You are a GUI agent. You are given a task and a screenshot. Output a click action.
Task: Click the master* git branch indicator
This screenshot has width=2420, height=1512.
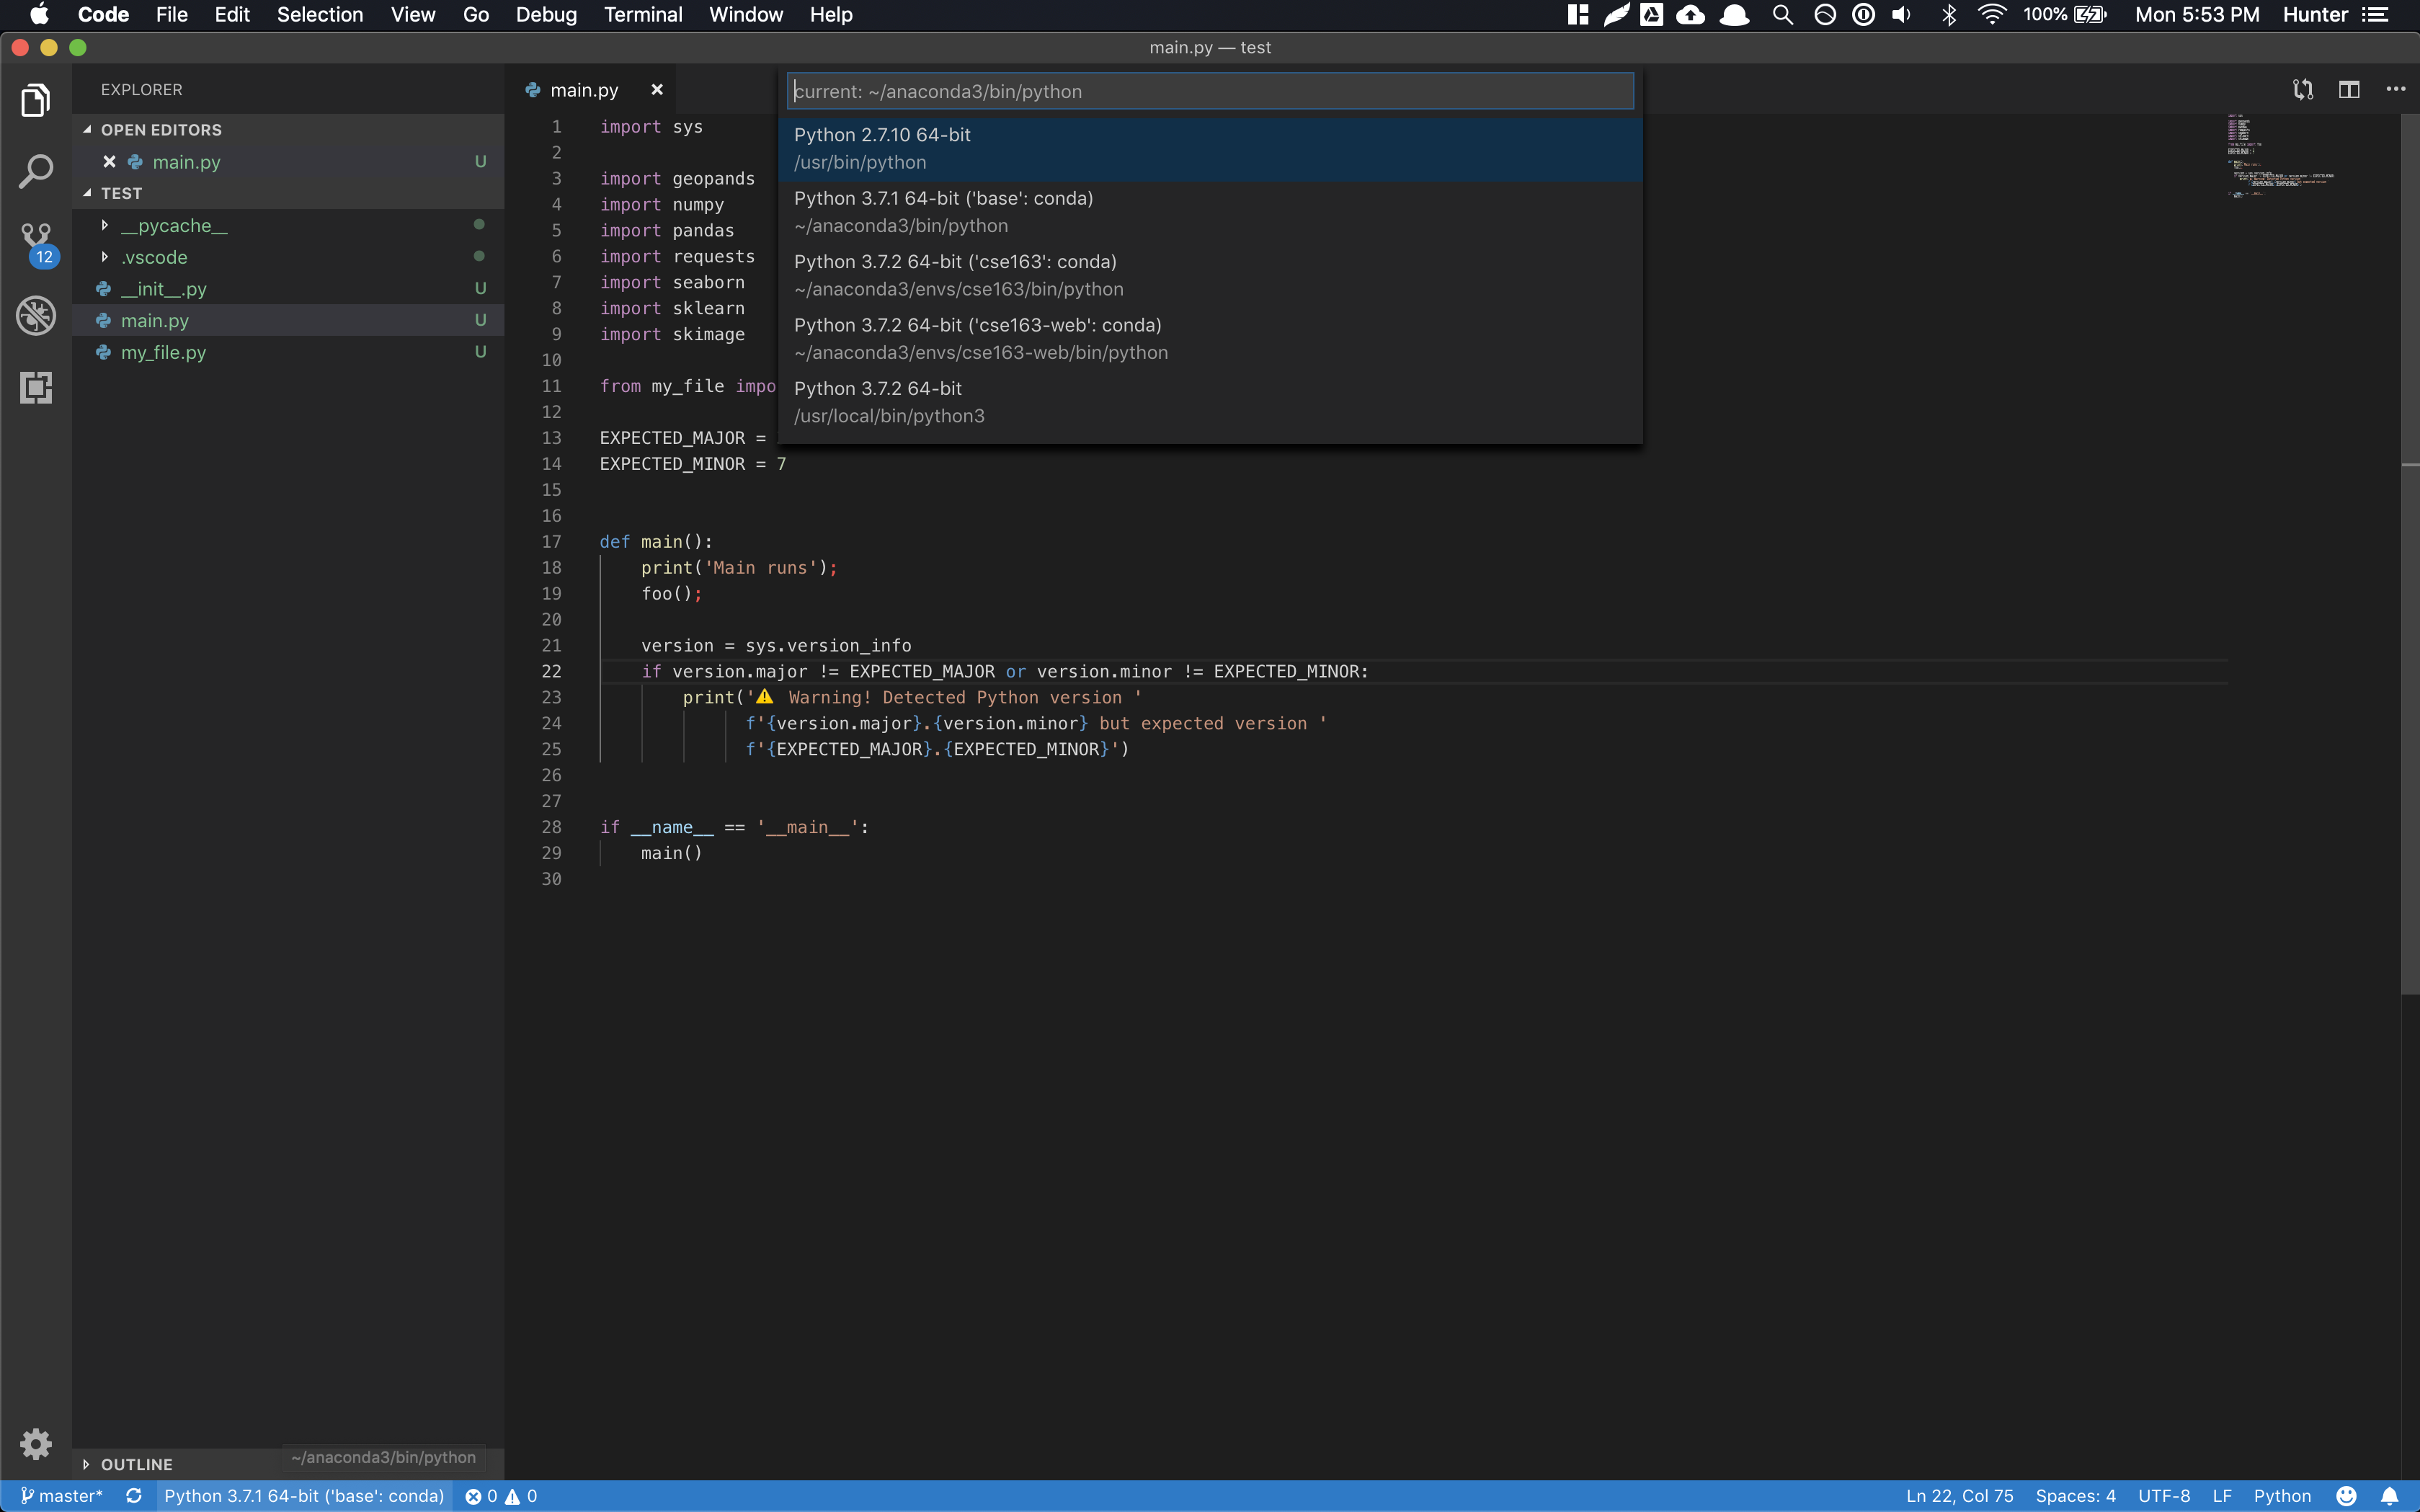(62, 1496)
